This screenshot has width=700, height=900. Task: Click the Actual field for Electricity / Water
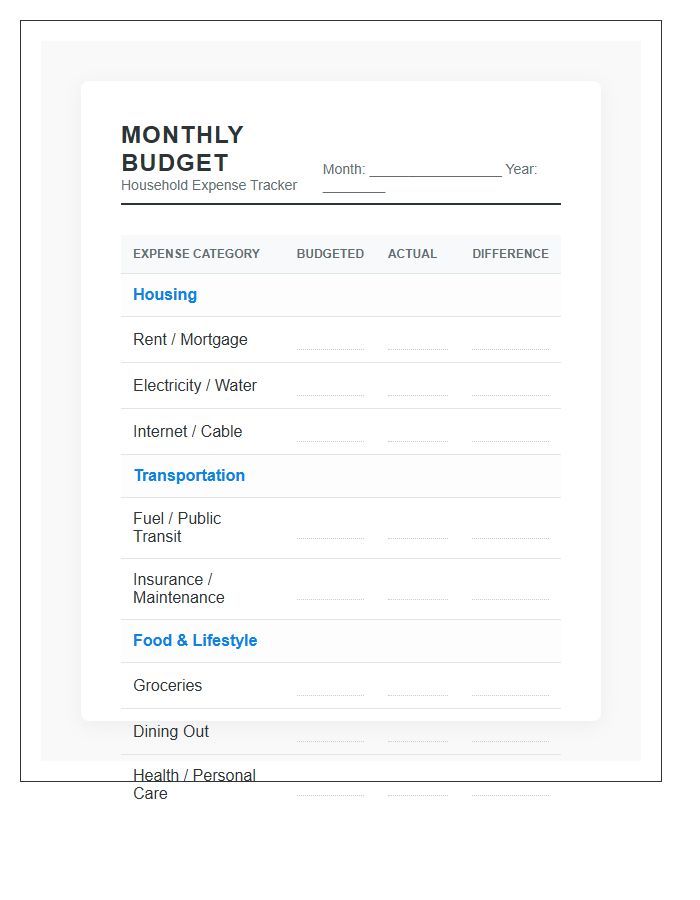click(418, 388)
